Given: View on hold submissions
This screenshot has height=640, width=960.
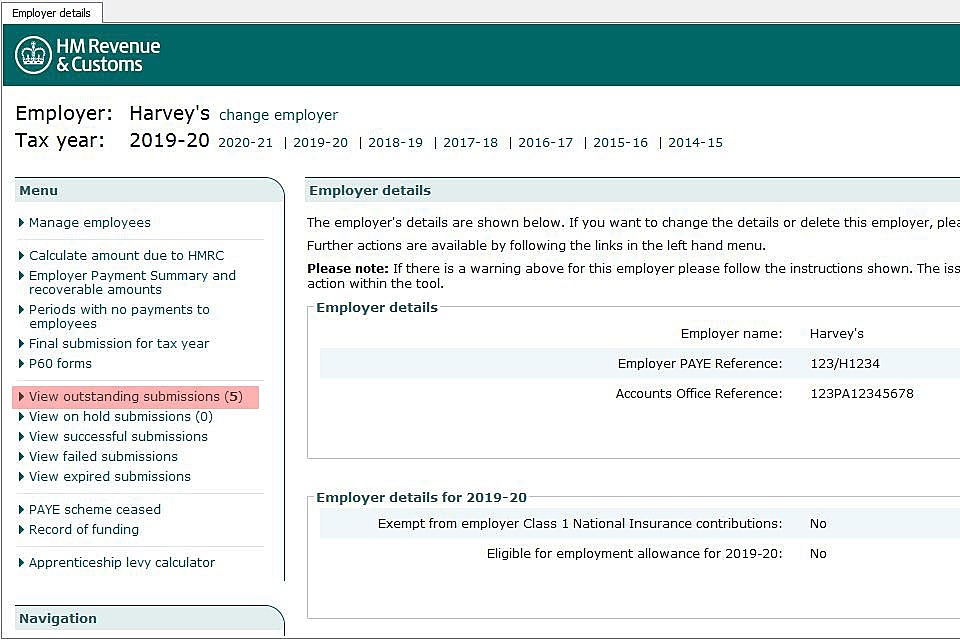Looking at the screenshot, I should coord(120,417).
